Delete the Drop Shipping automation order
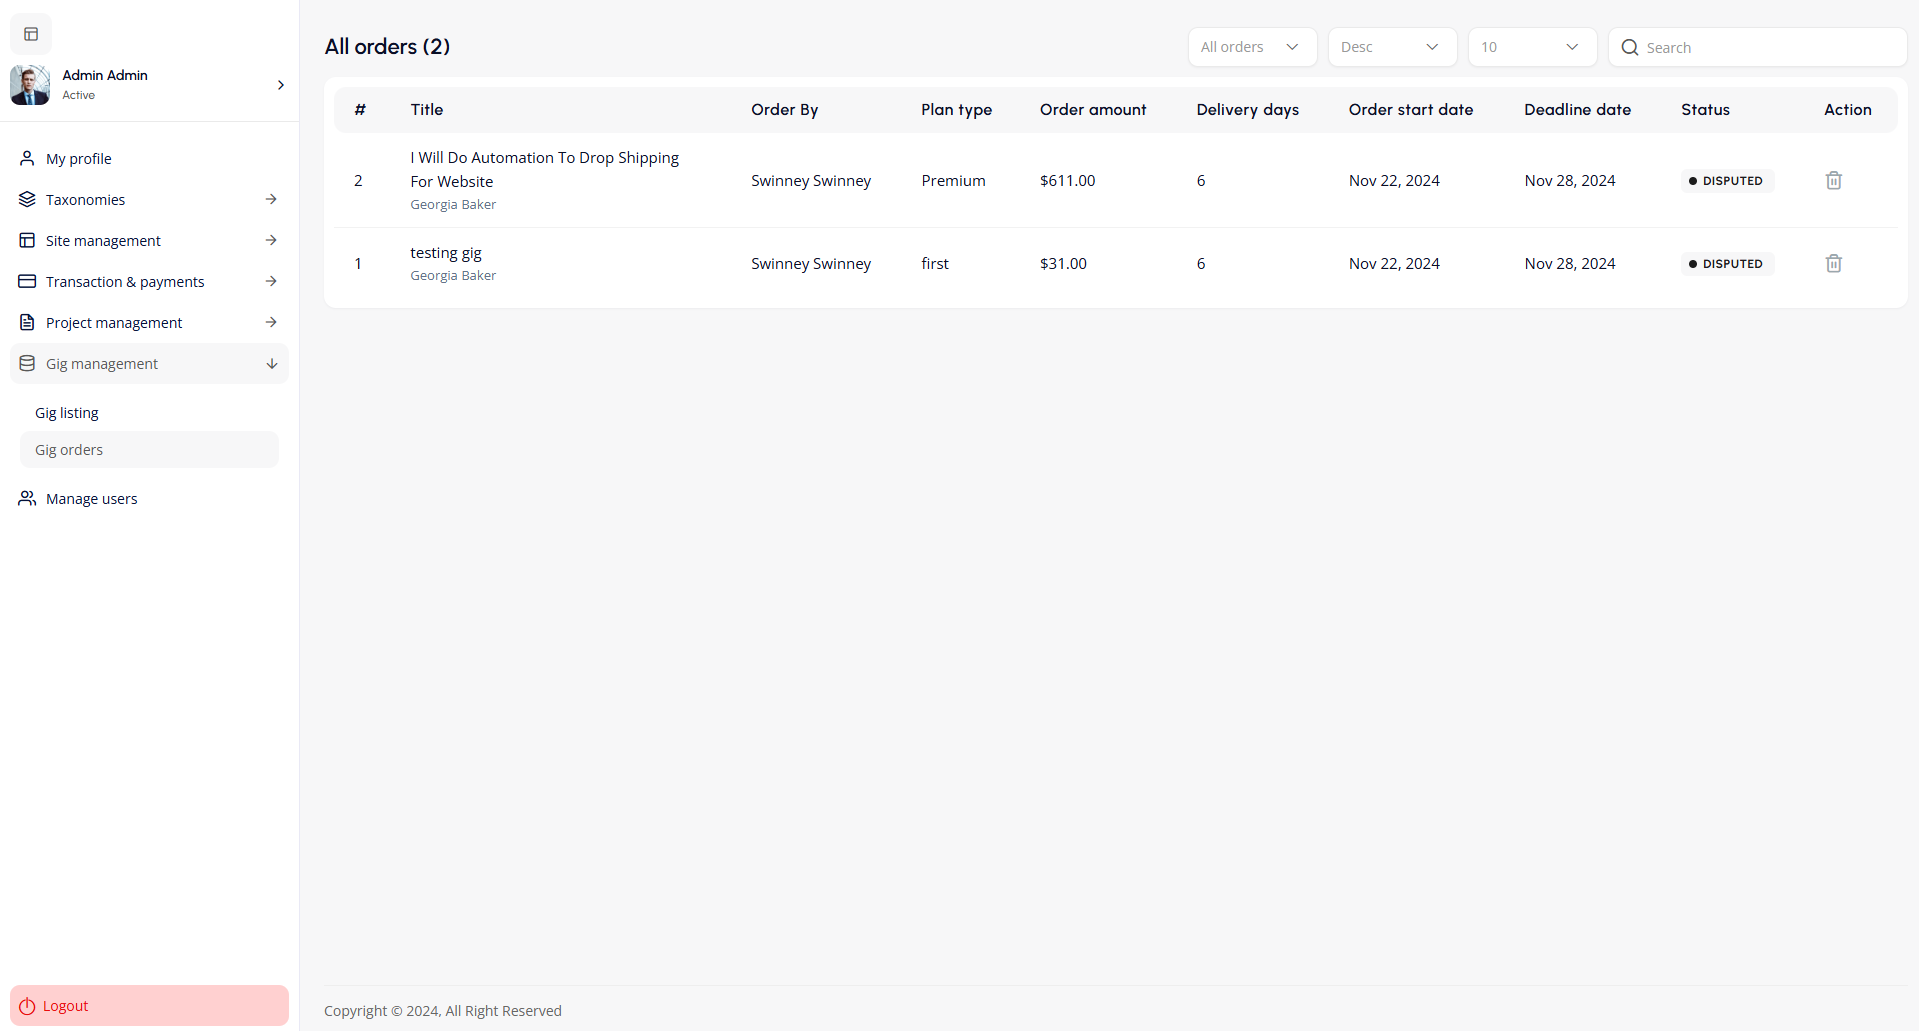 (x=1833, y=181)
